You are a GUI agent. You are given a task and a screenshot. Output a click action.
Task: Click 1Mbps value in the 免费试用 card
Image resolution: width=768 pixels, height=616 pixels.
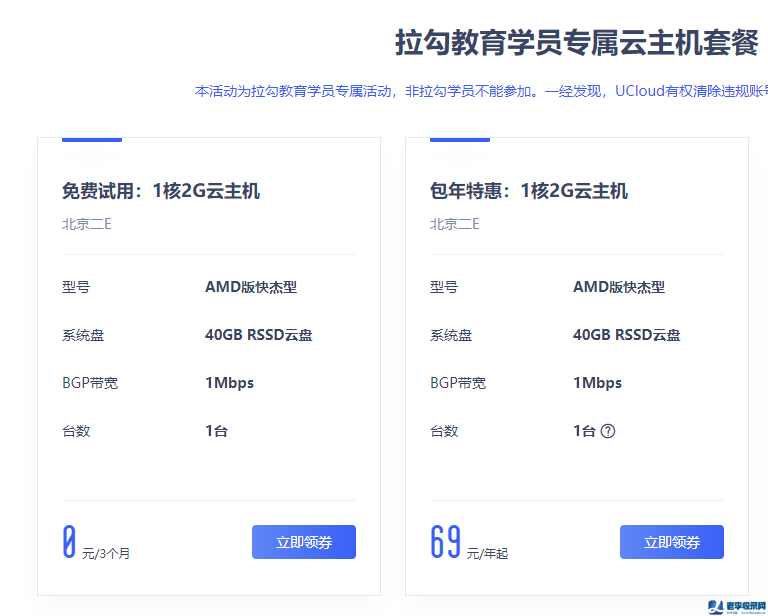[x=230, y=383]
